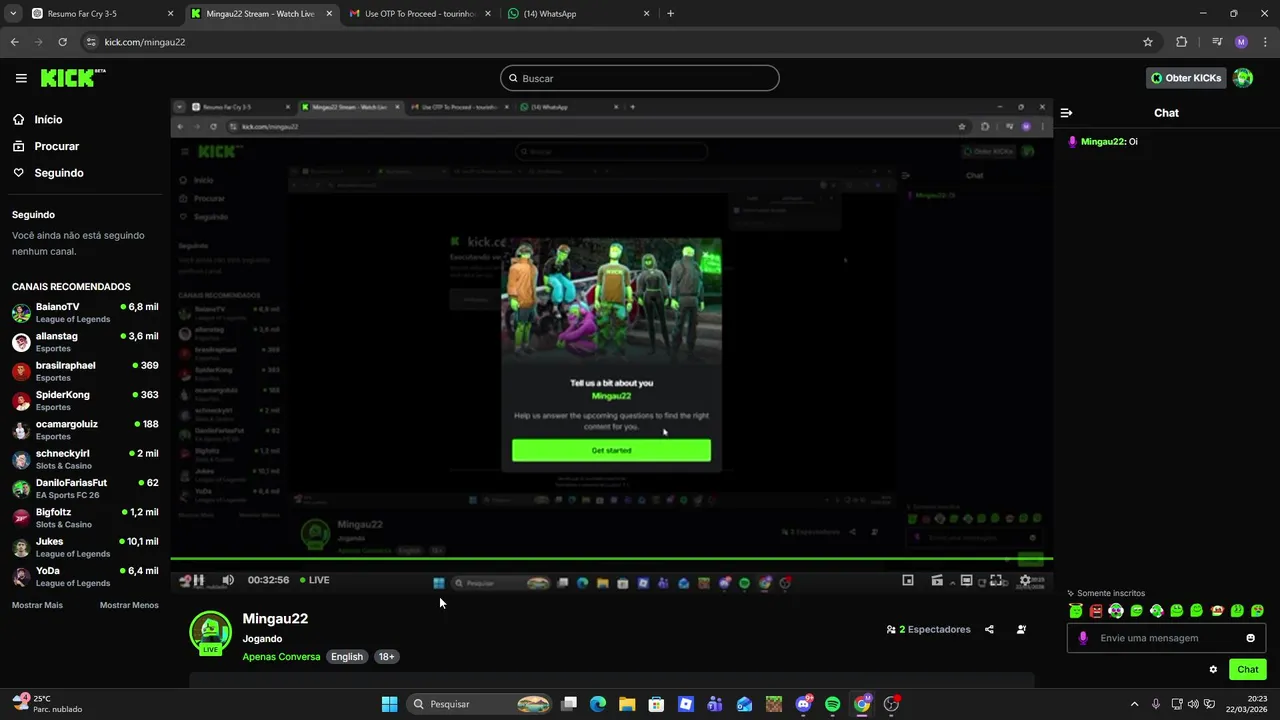Click the KICK logo
The width and height of the screenshot is (1280, 720).
[x=73, y=78]
